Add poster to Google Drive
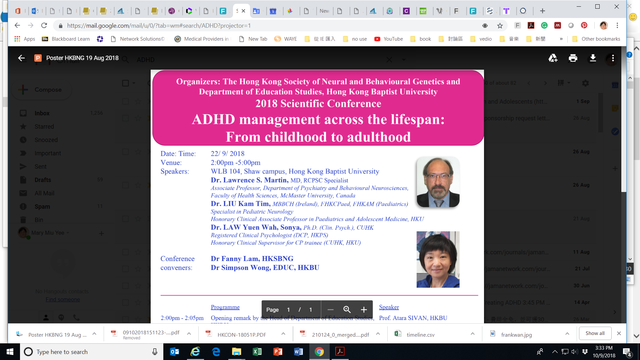 [553, 58]
